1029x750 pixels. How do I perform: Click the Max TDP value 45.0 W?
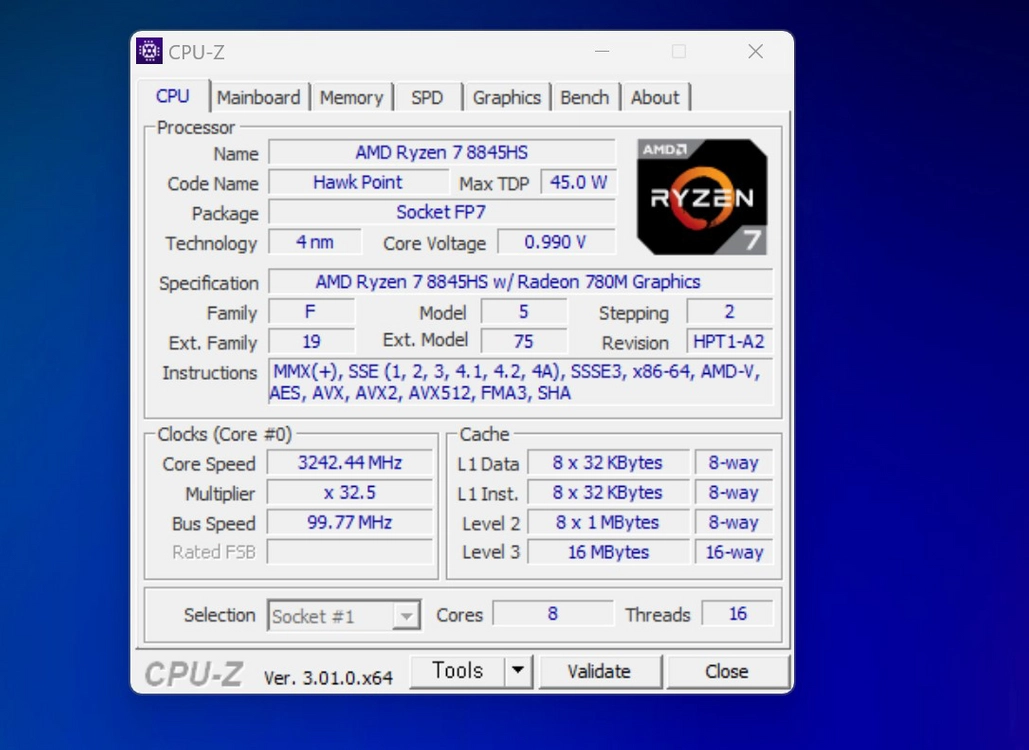click(x=578, y=182)
